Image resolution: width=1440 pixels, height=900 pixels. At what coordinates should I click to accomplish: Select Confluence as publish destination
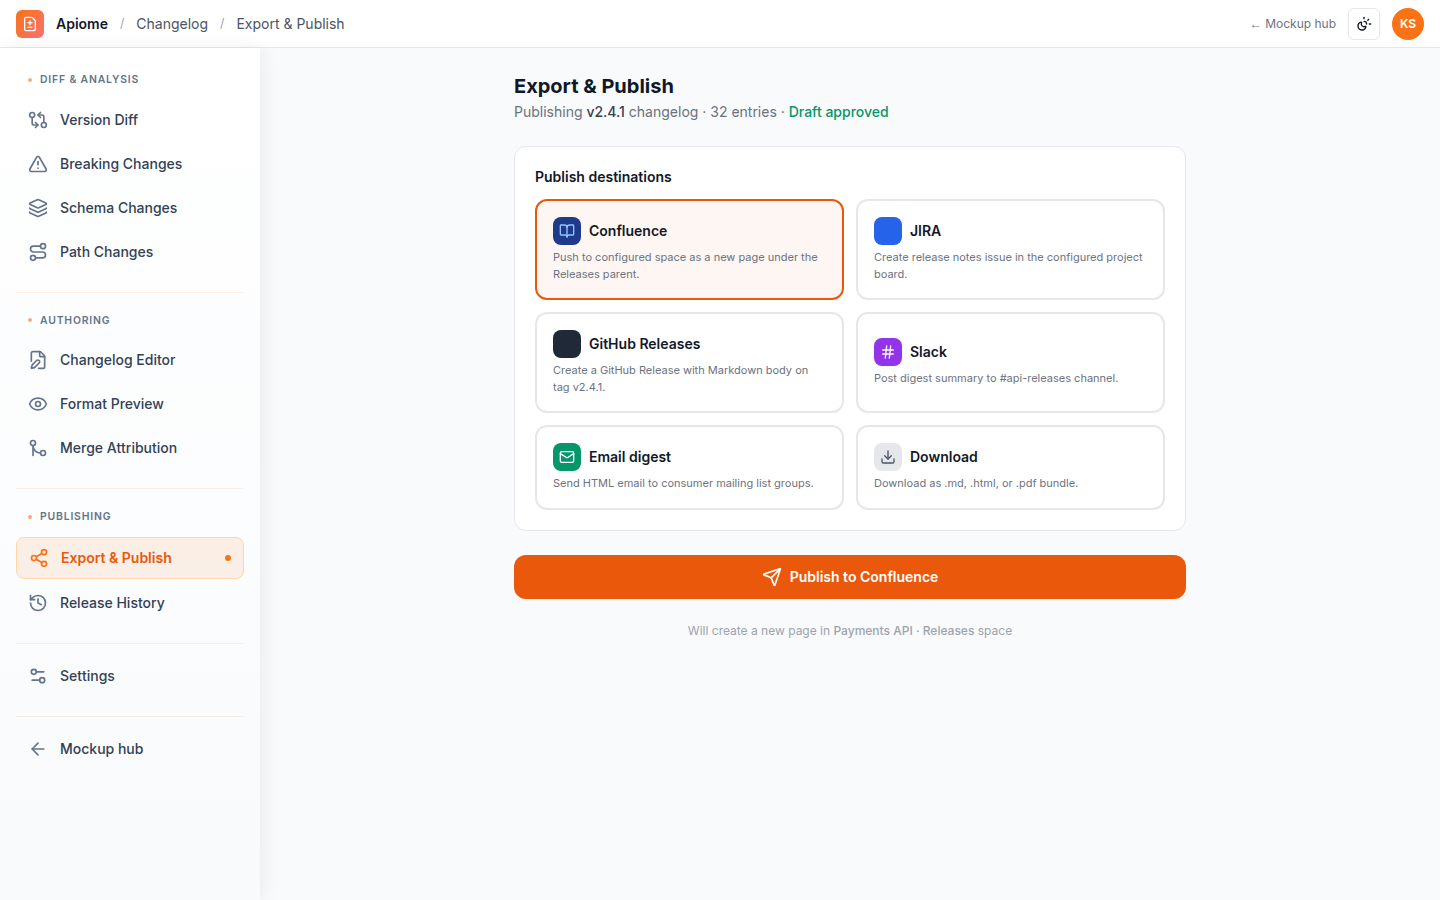(x=689, y=249)
